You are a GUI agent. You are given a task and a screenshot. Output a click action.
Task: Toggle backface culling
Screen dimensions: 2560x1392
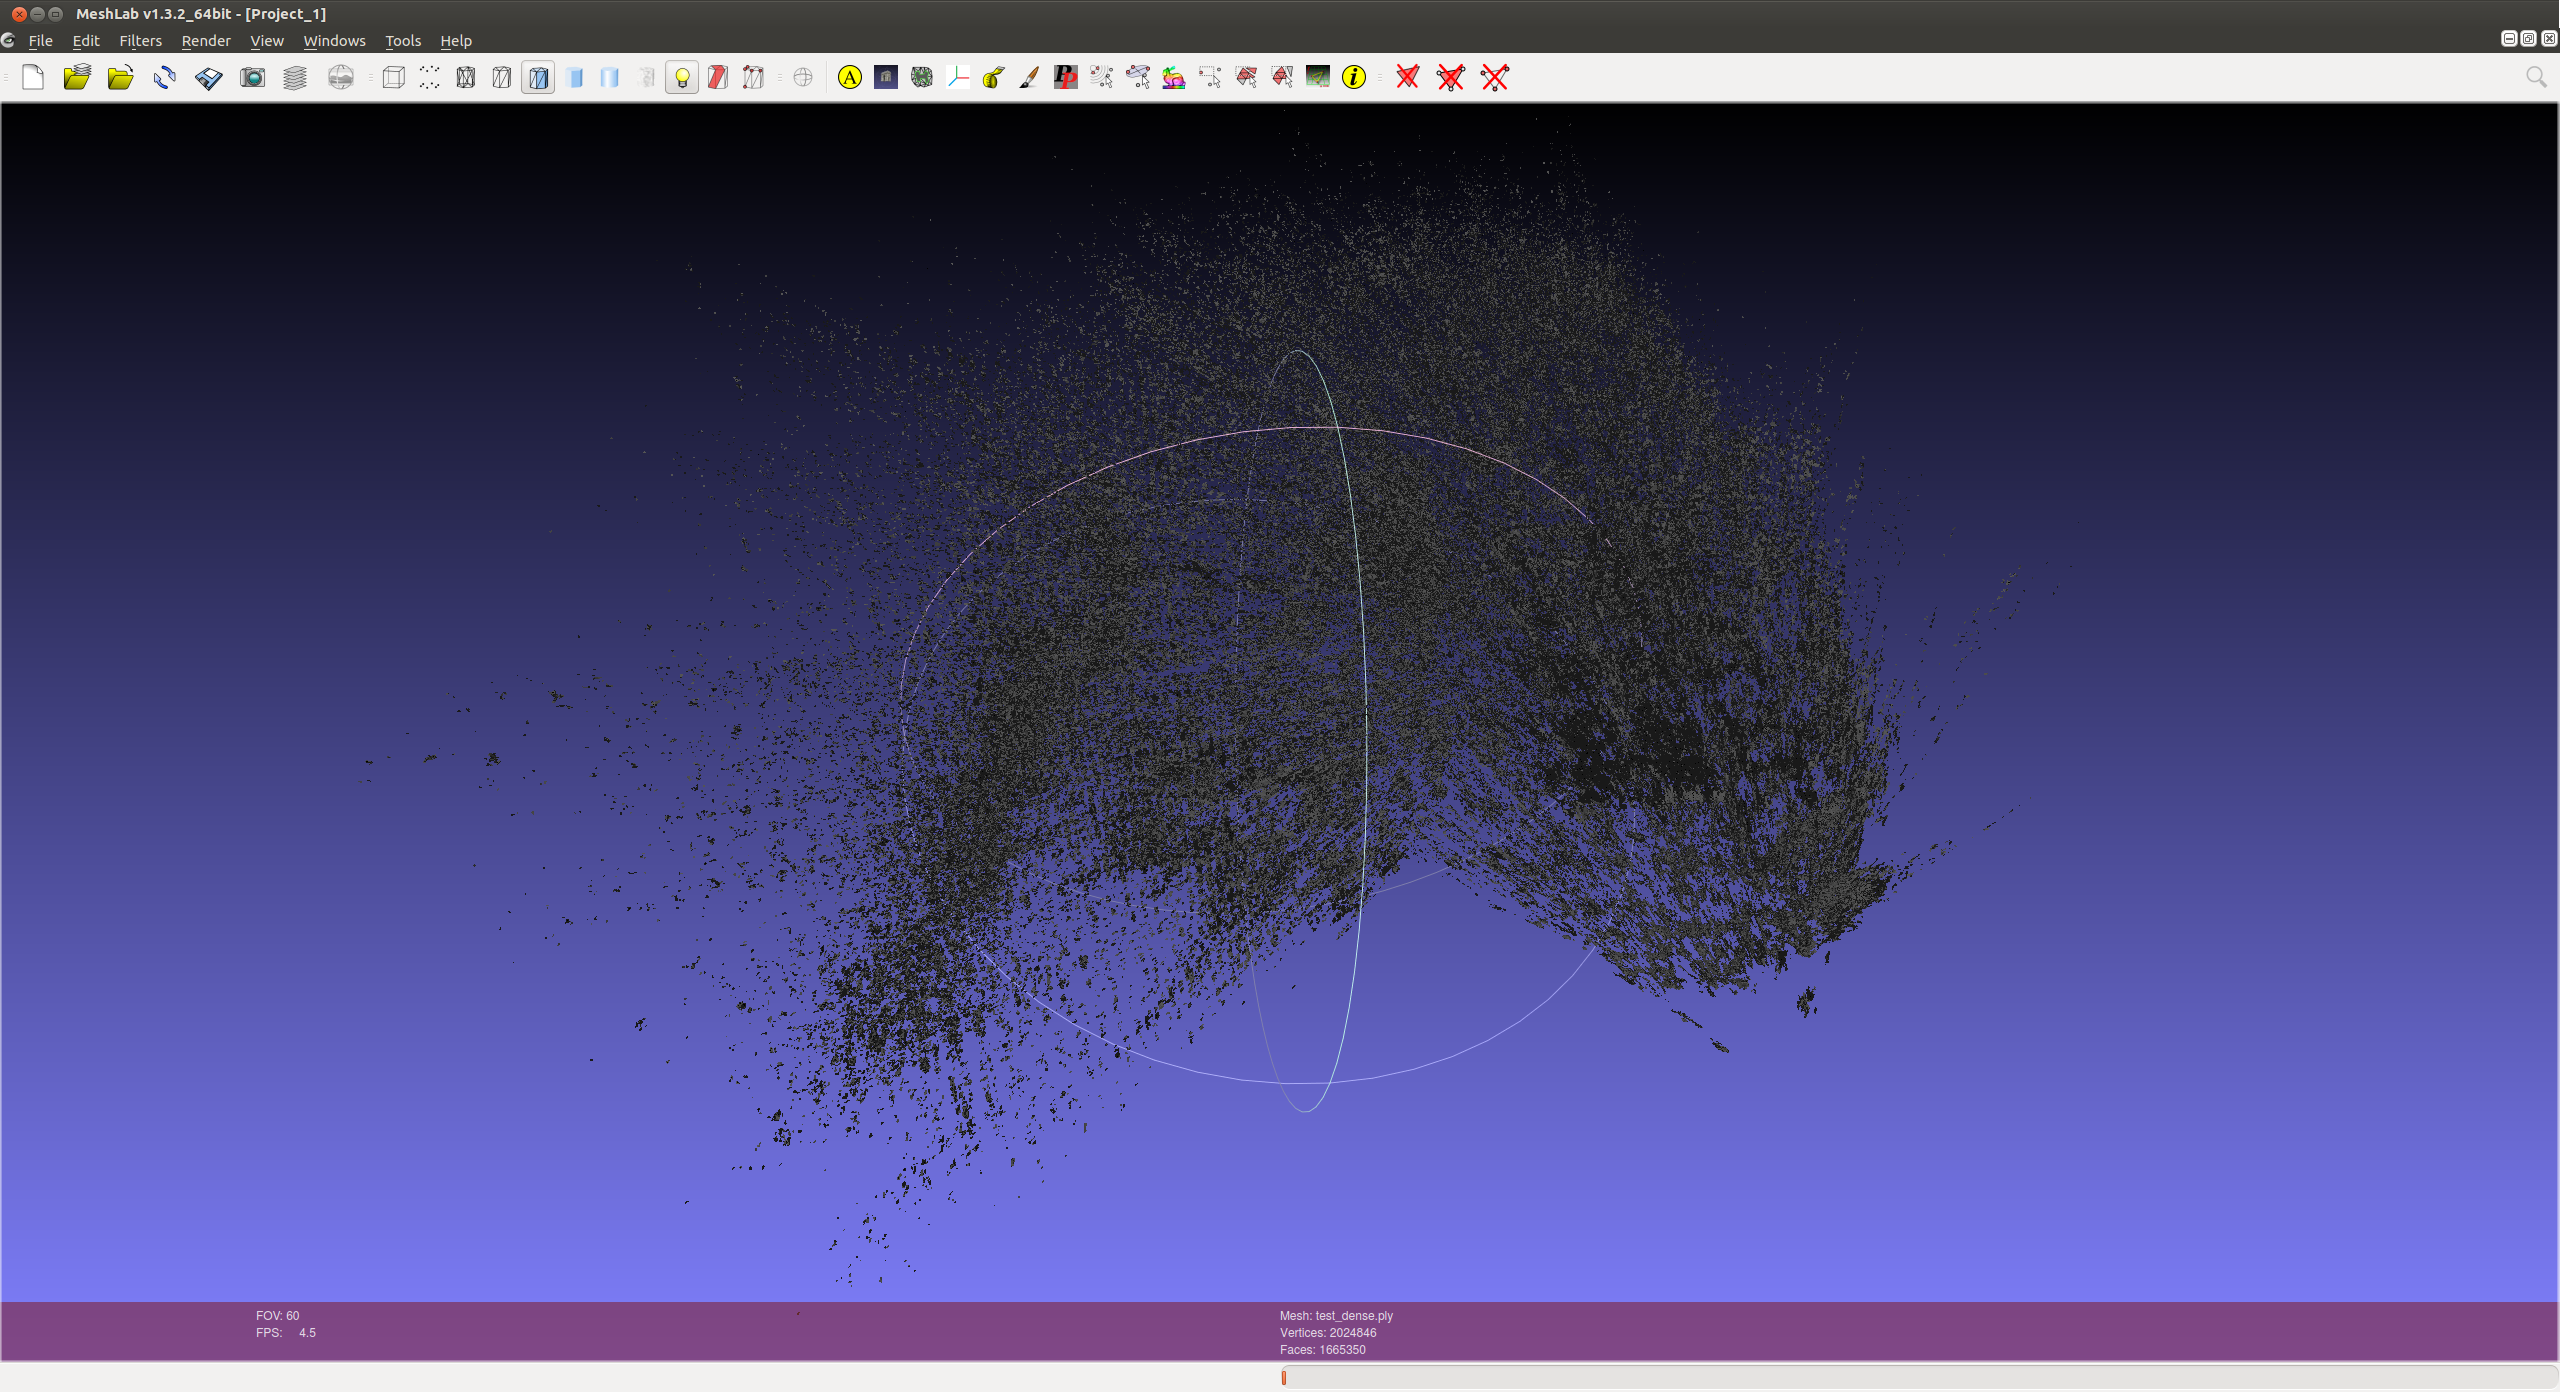(717, 77)
